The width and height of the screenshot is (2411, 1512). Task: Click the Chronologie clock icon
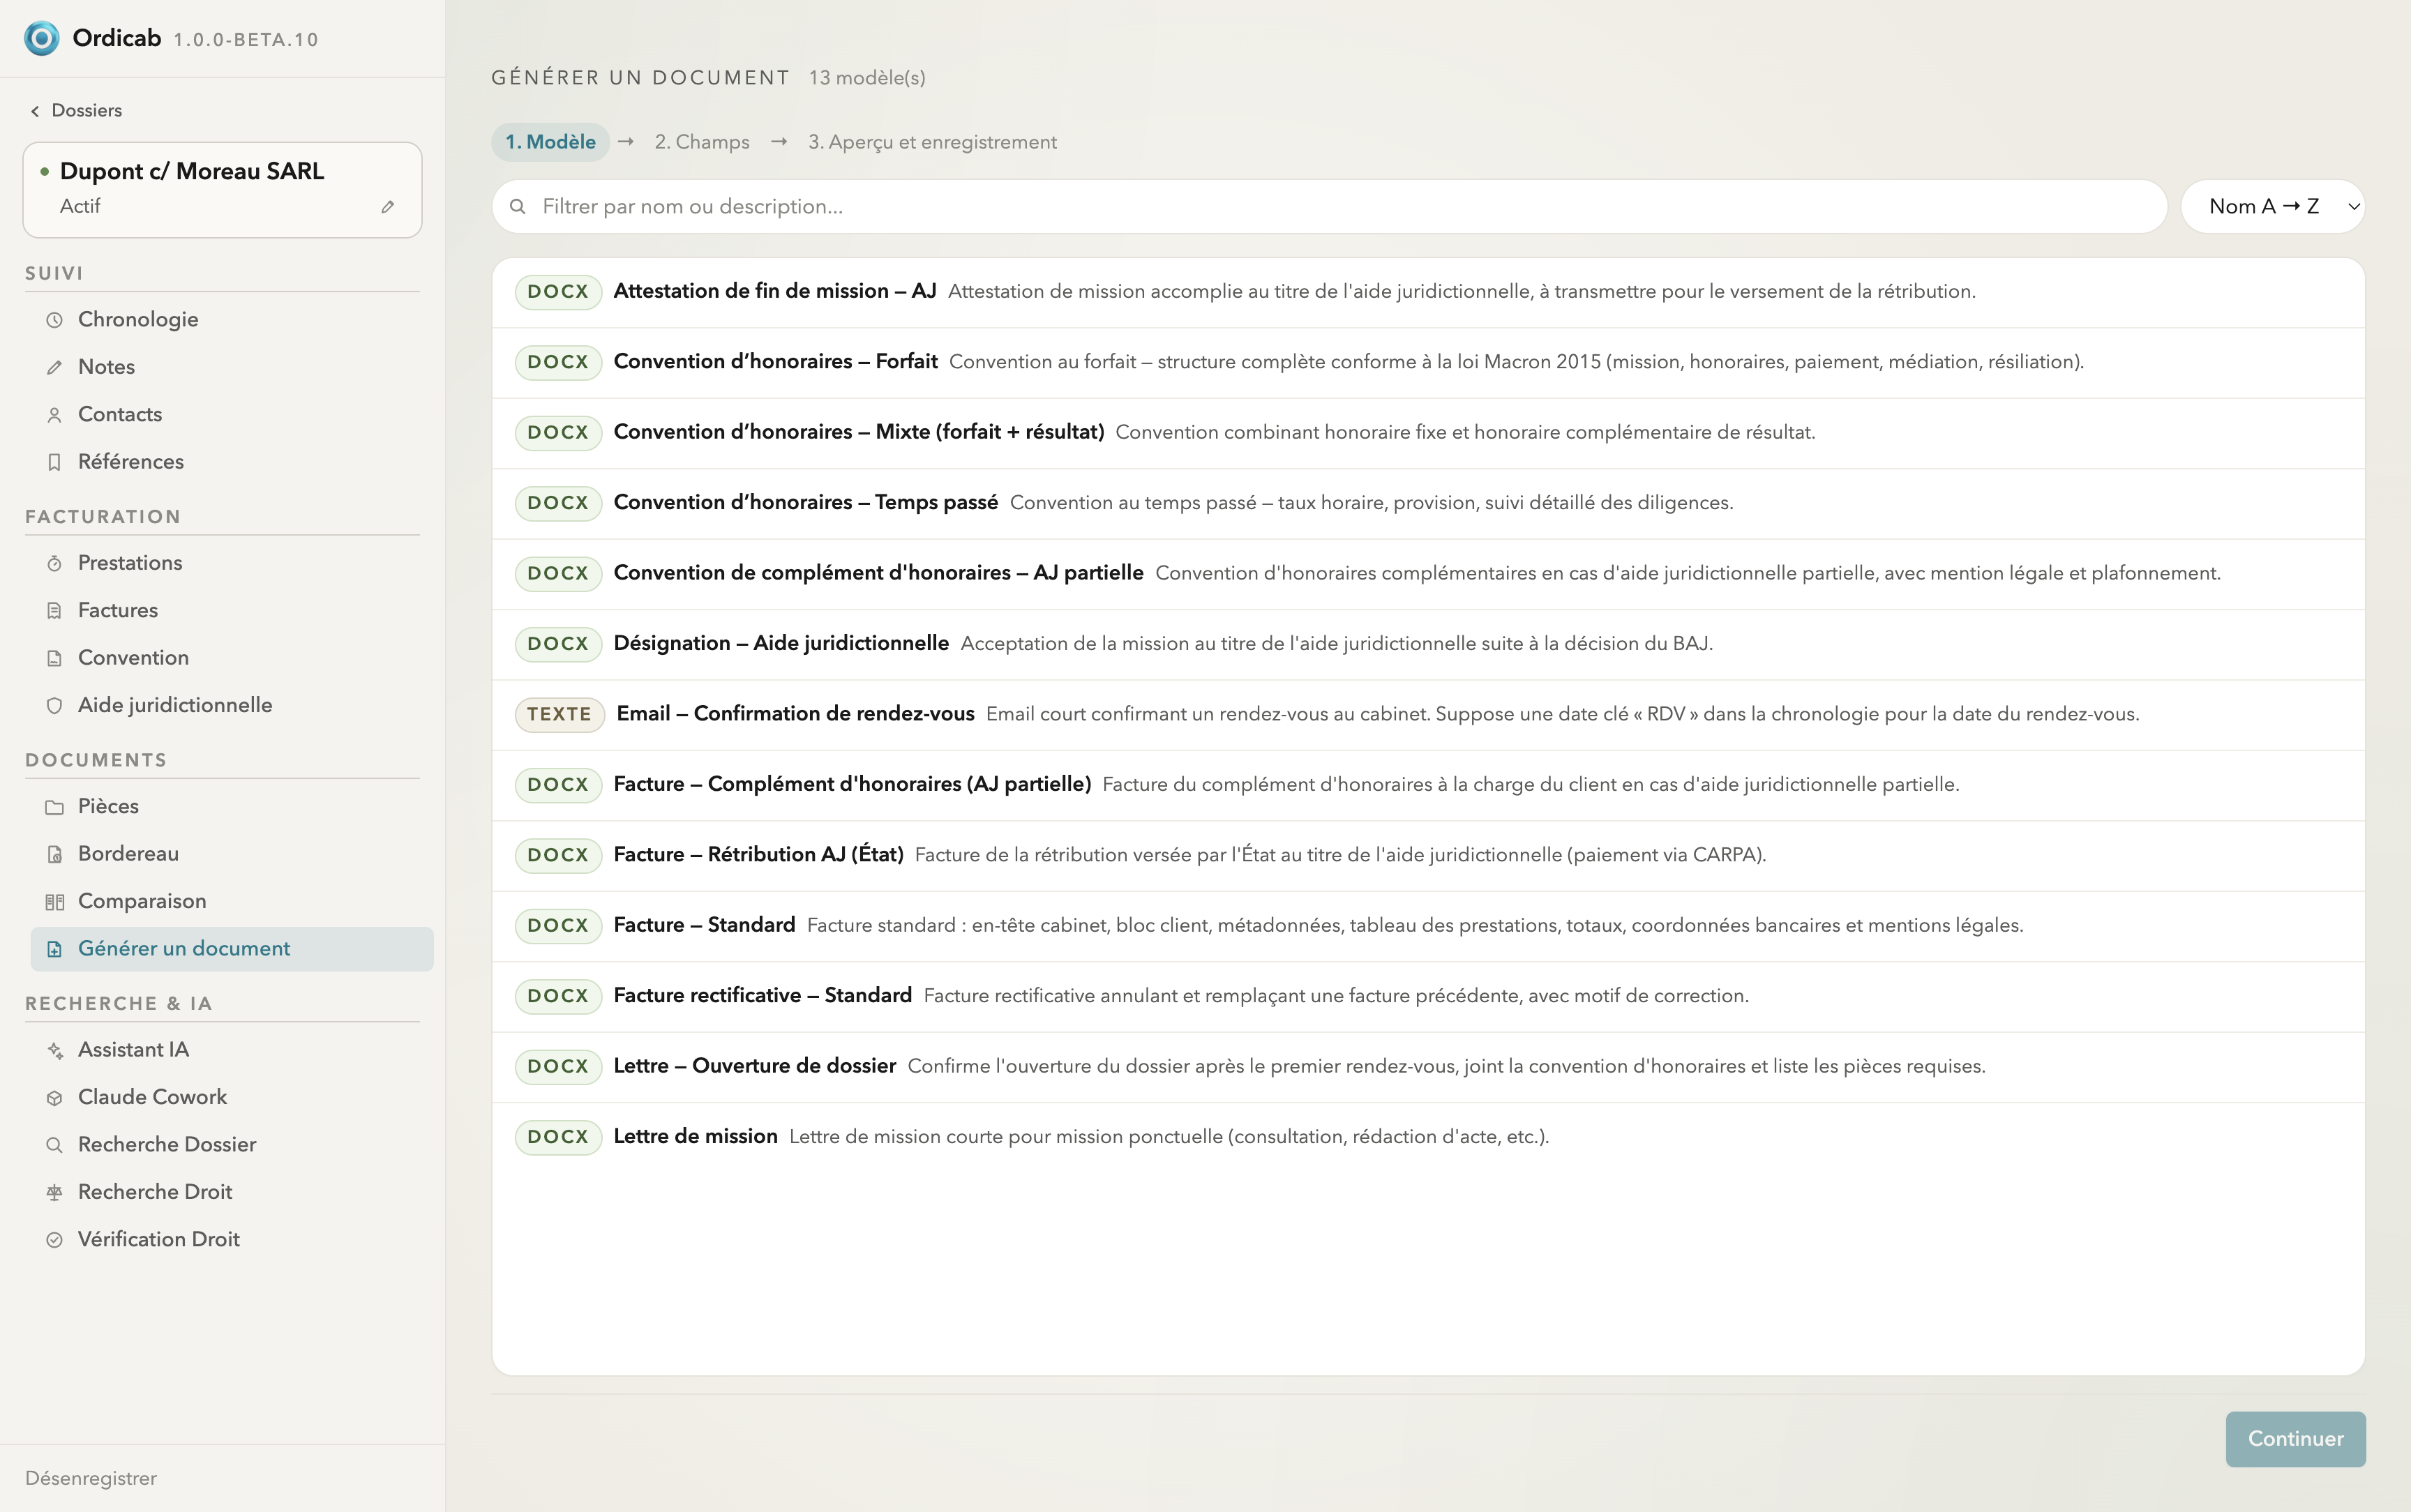(55, 320)
